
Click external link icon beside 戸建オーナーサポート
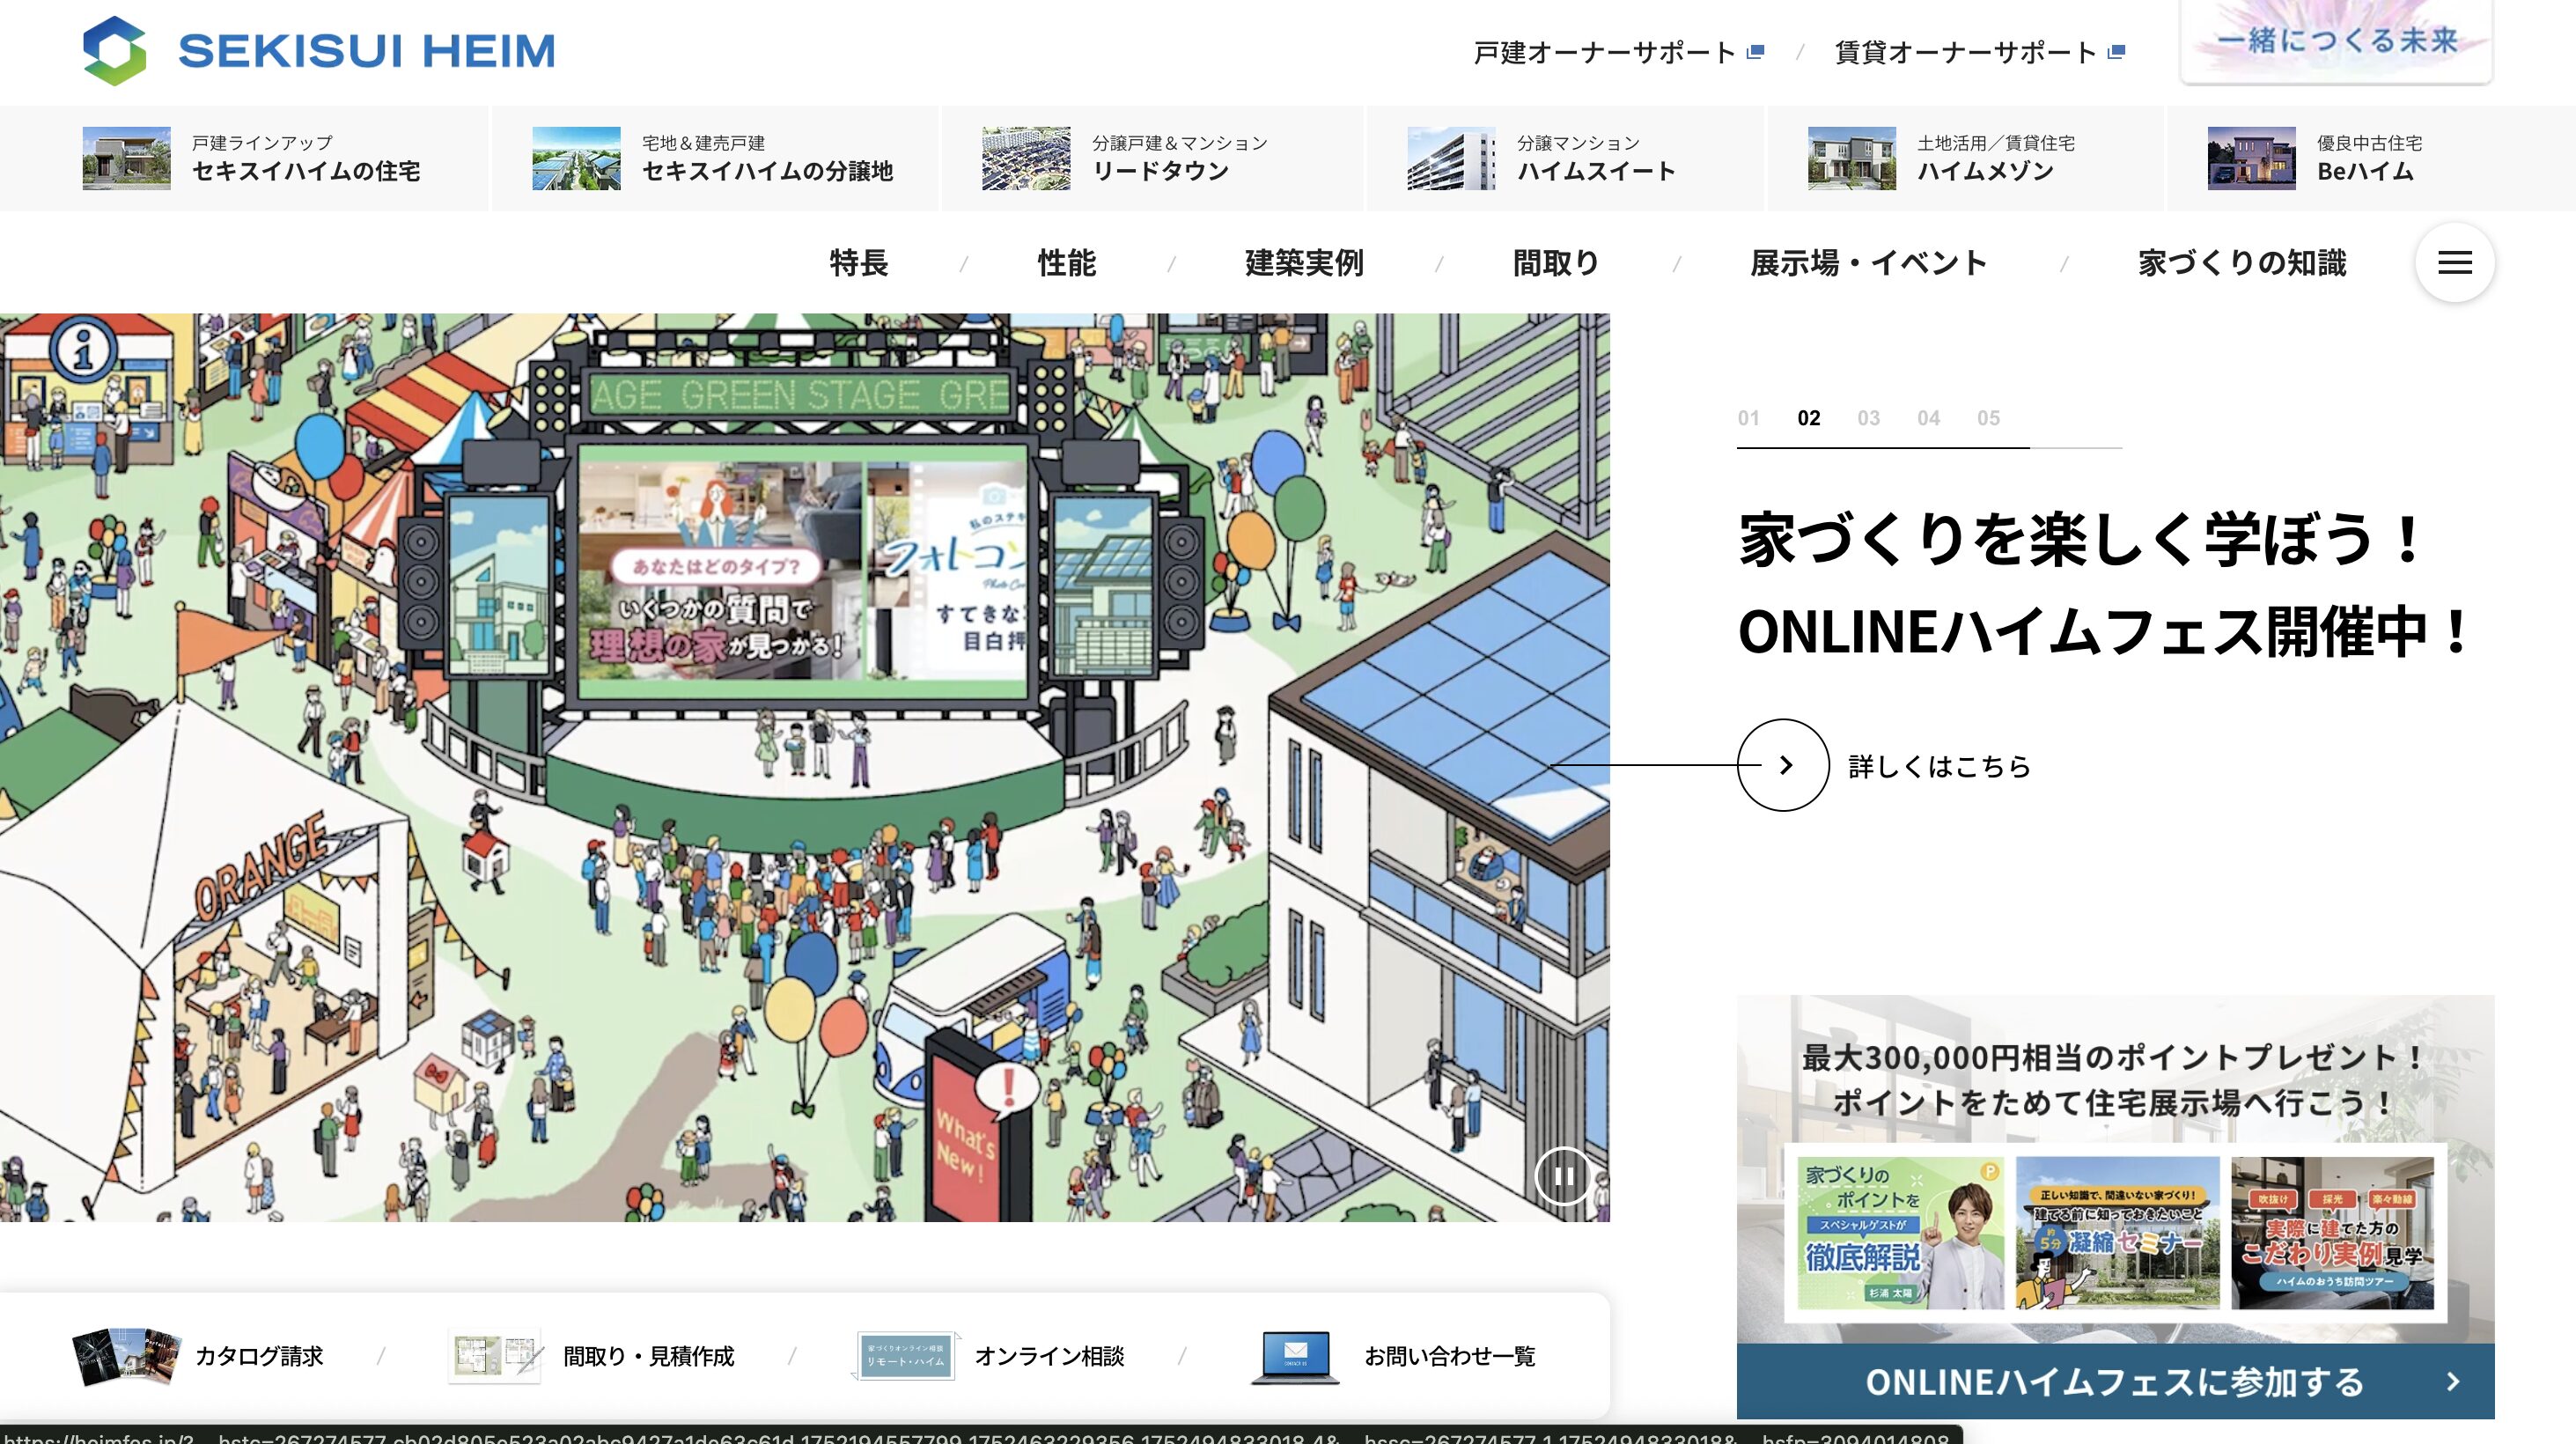pyautogui.click(x=1755, y=52)
